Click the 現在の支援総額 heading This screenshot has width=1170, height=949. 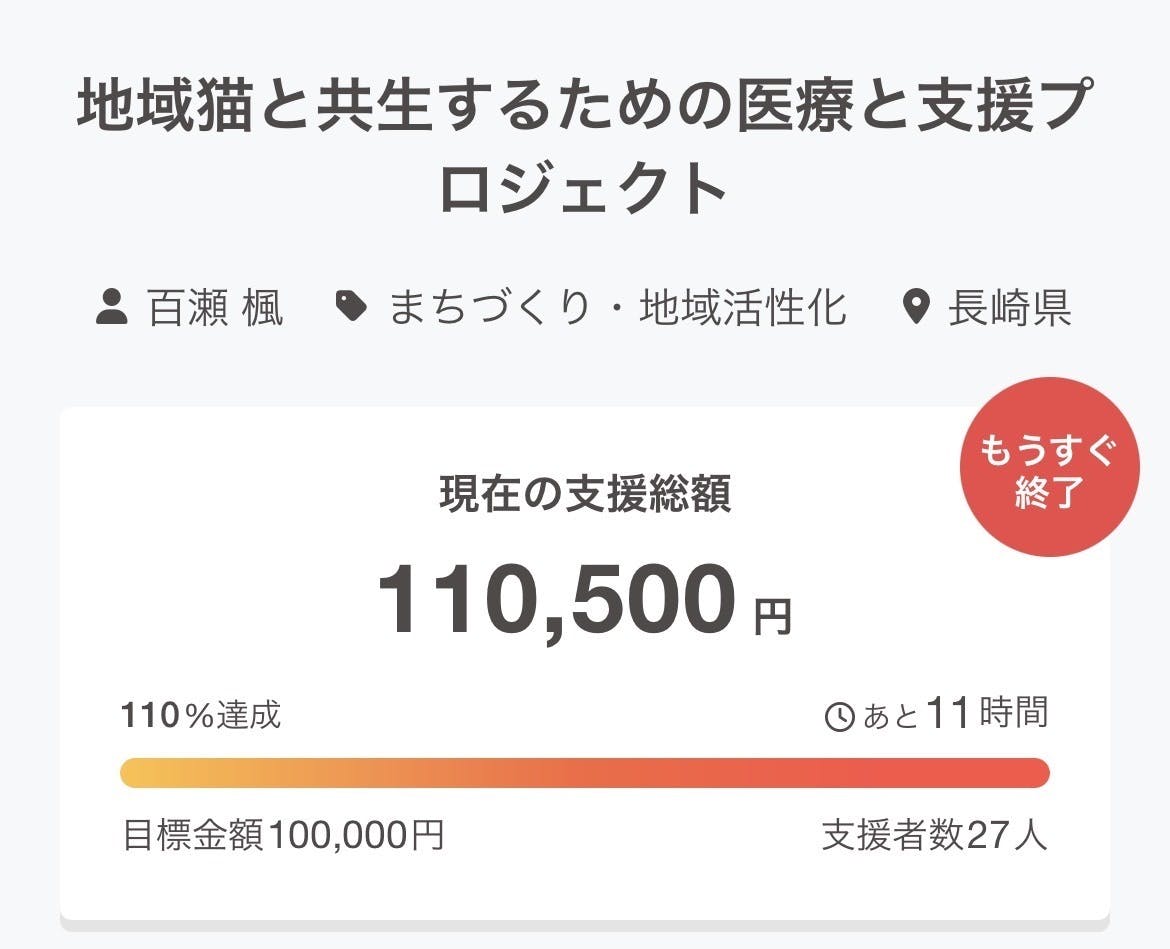coord(585,494)
